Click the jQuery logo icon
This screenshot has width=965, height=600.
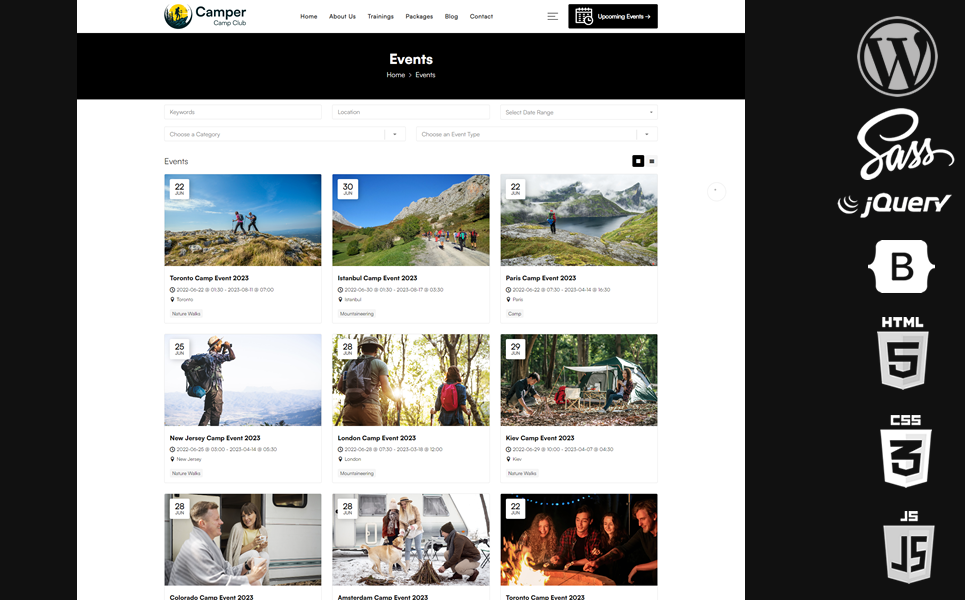click(894, 204)
